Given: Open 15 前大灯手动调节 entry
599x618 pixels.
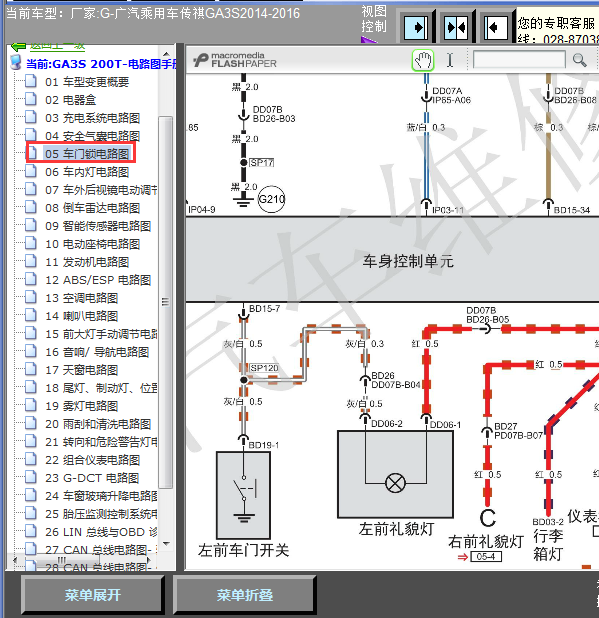Looking at the screenshot, I should (101, 334).
